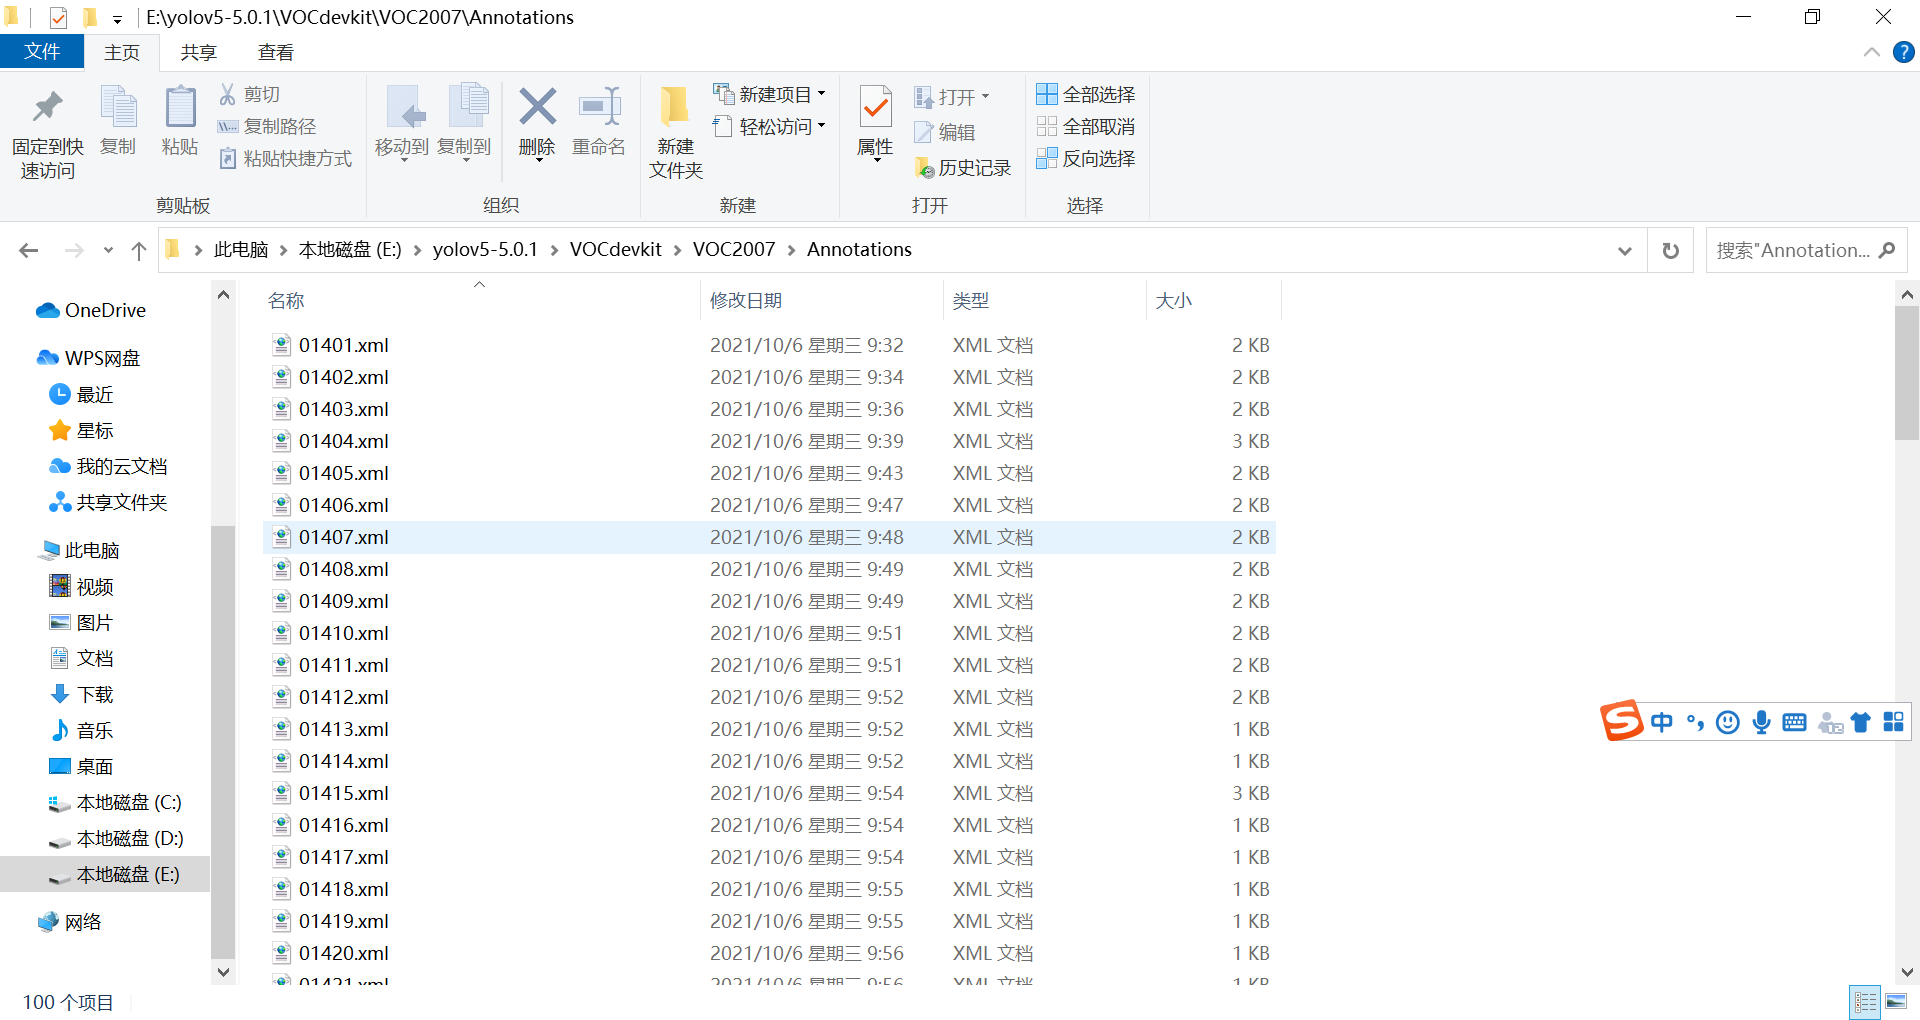
Task: Click the Refresh button beside address bar
Action: [1670, 250]
